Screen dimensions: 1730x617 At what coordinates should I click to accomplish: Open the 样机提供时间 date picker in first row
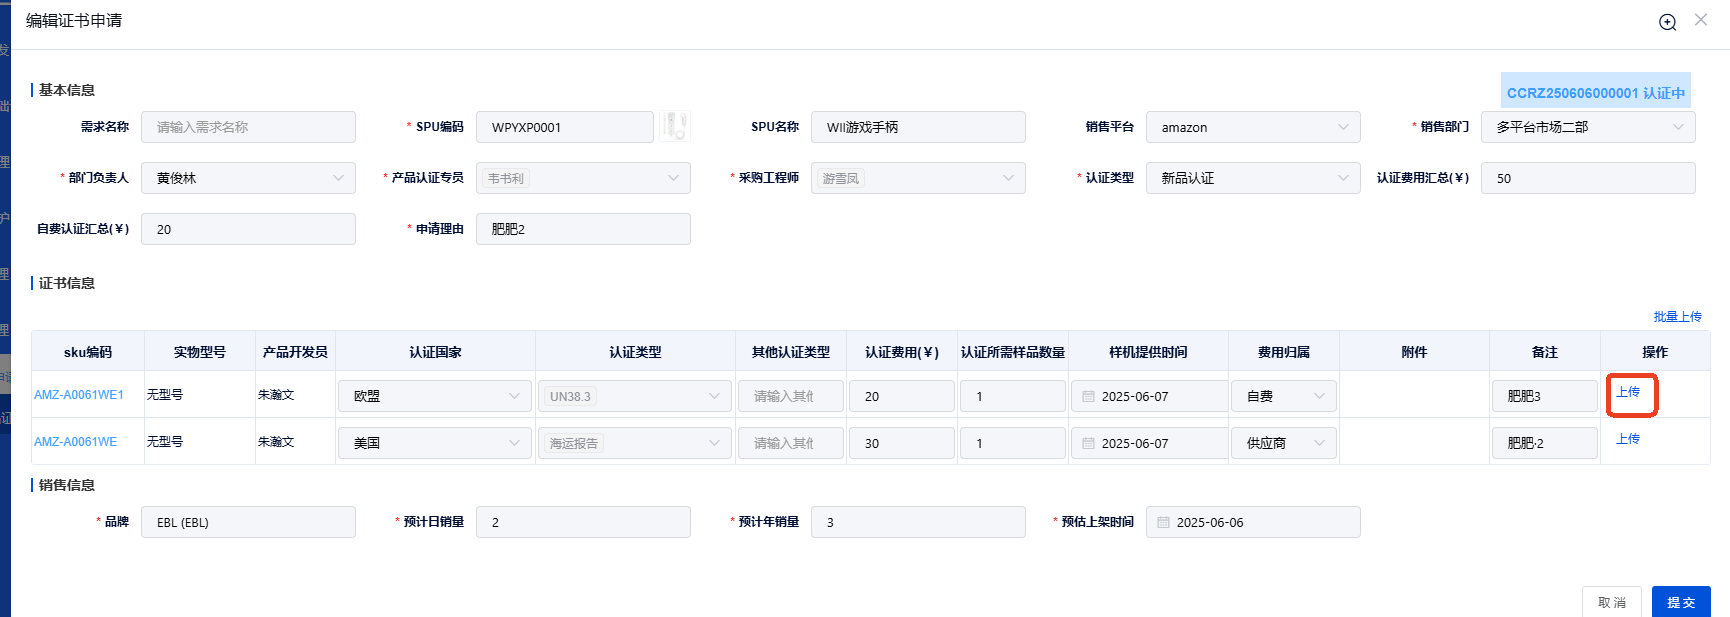1149,396
